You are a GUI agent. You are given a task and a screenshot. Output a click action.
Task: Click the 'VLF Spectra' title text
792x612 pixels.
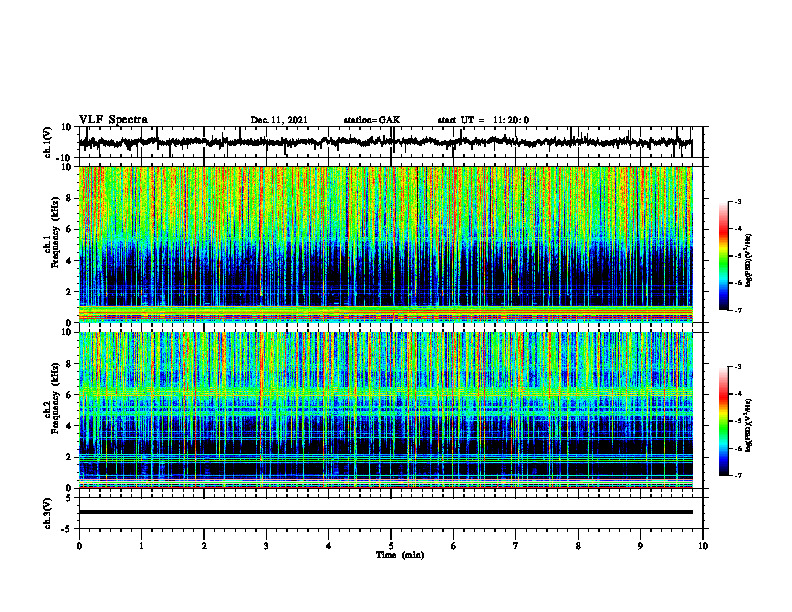tap(113, 120)
